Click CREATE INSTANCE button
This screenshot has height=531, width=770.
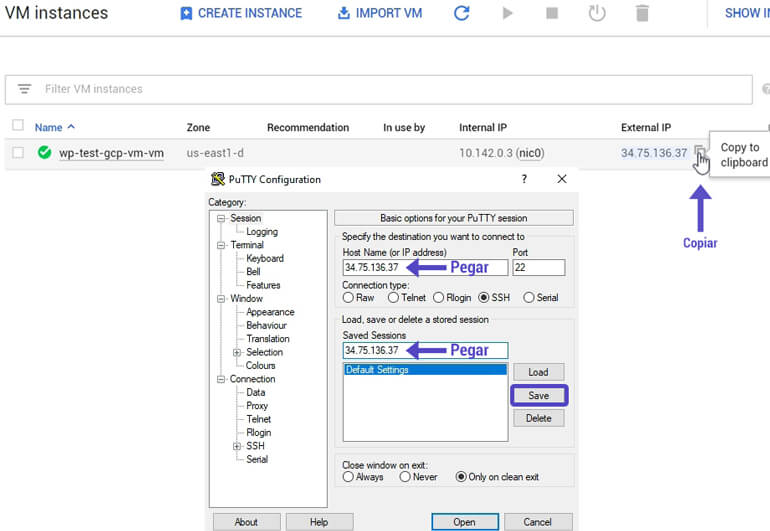241,13
